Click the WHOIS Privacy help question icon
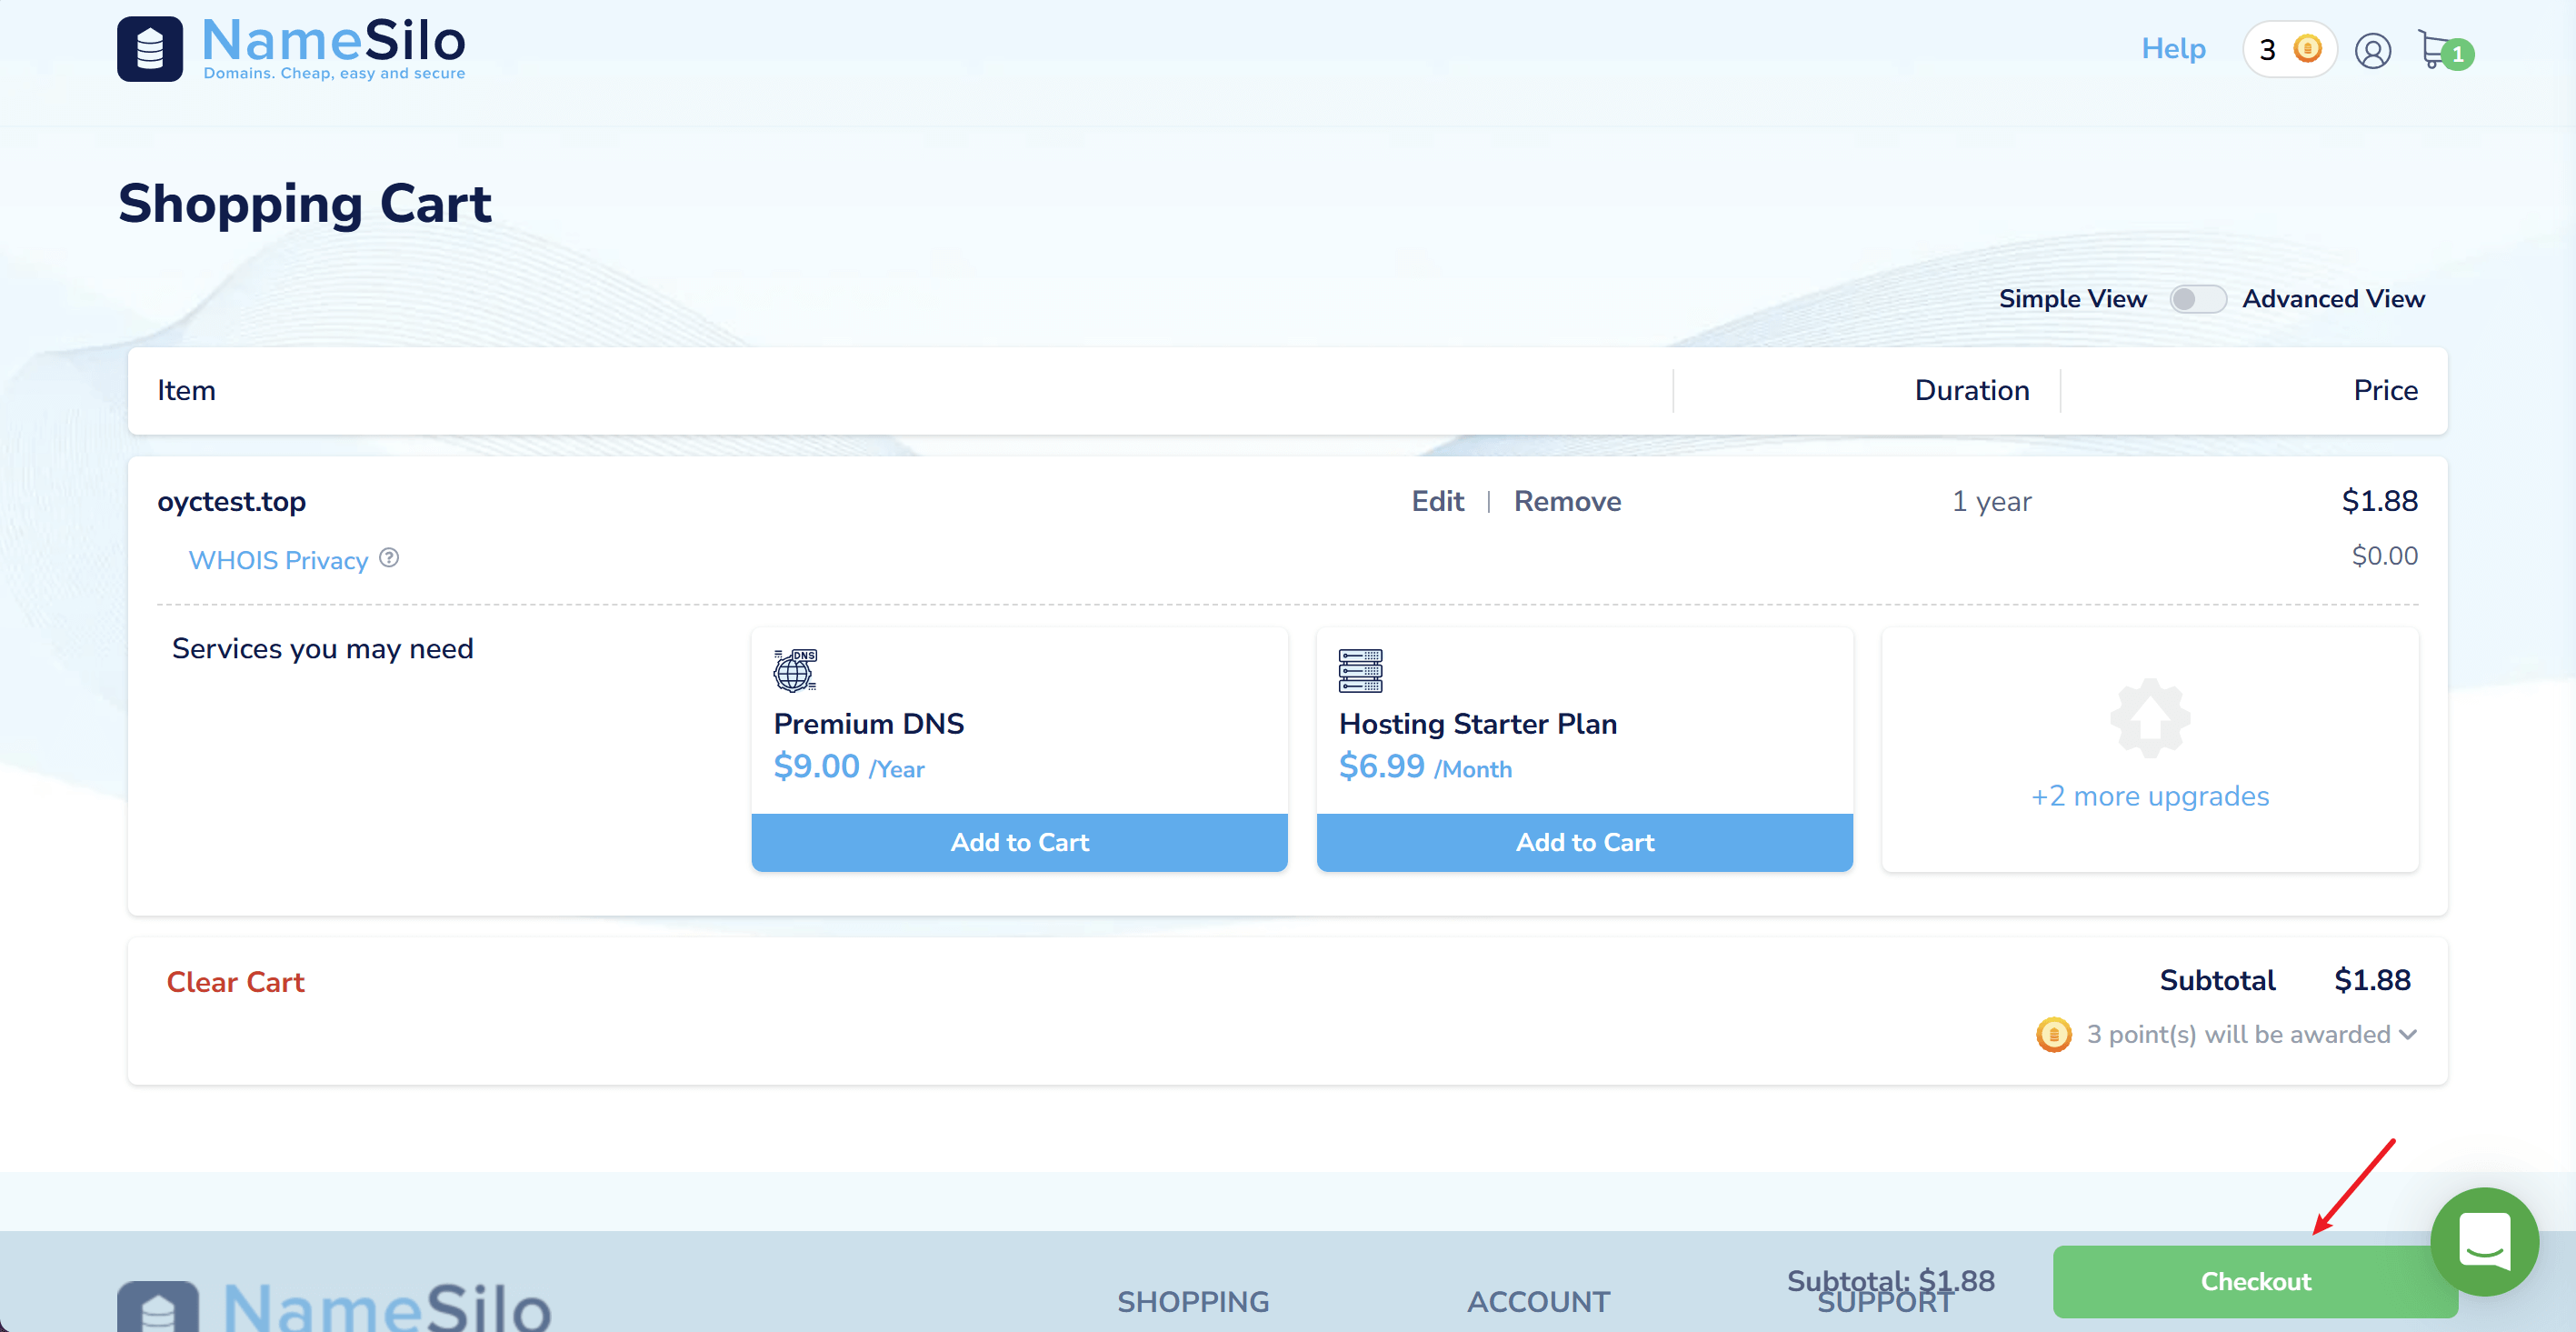This screenshot has height=1332, width=2576. tap(389, 558)
